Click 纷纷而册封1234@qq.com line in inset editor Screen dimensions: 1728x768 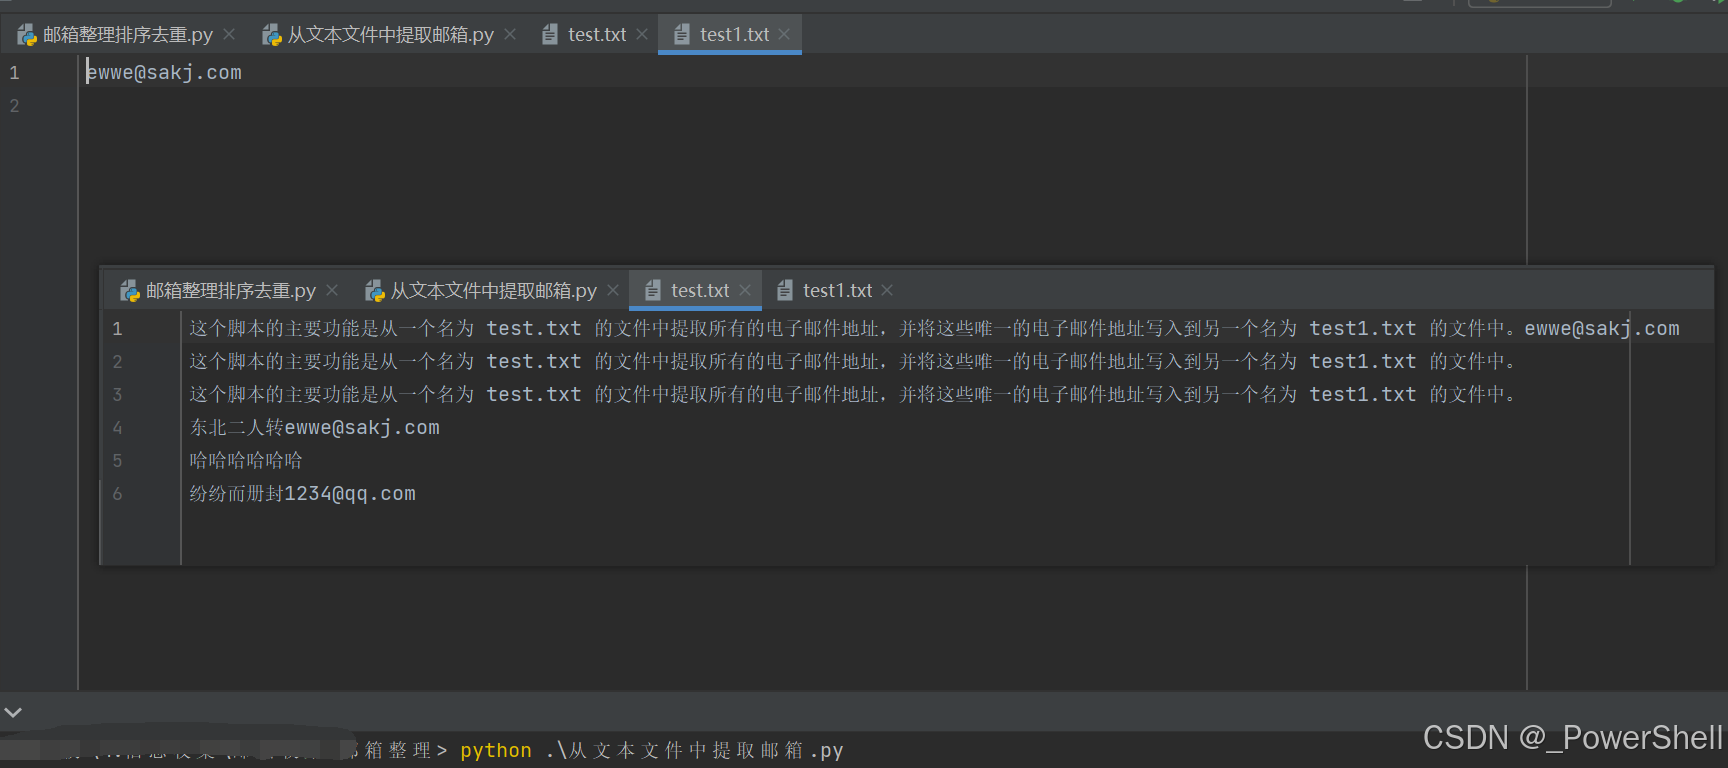(303, 494)
